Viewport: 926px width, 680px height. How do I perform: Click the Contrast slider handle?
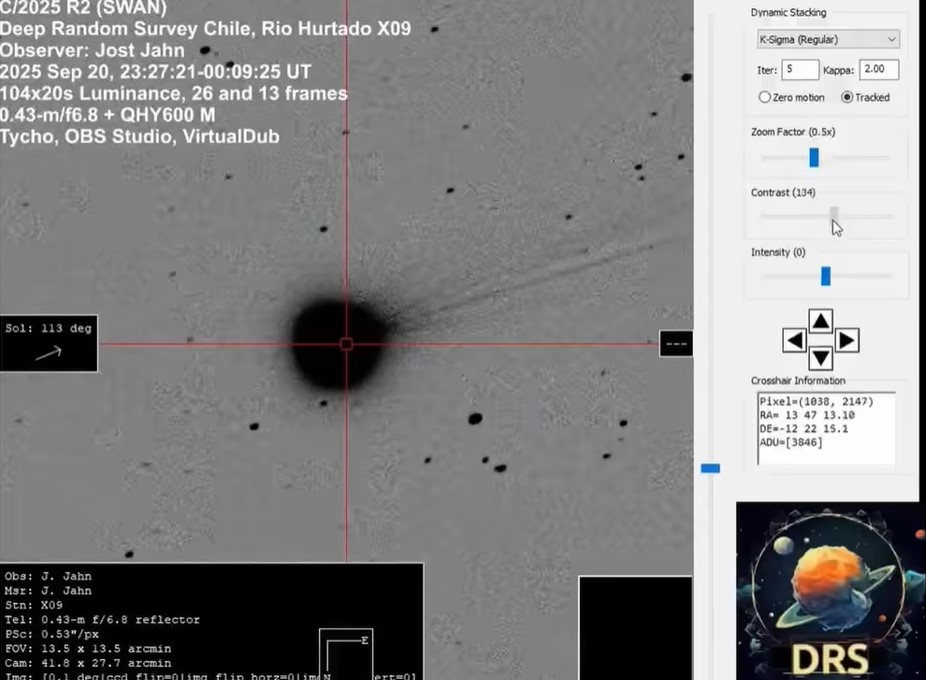[834, 216]
